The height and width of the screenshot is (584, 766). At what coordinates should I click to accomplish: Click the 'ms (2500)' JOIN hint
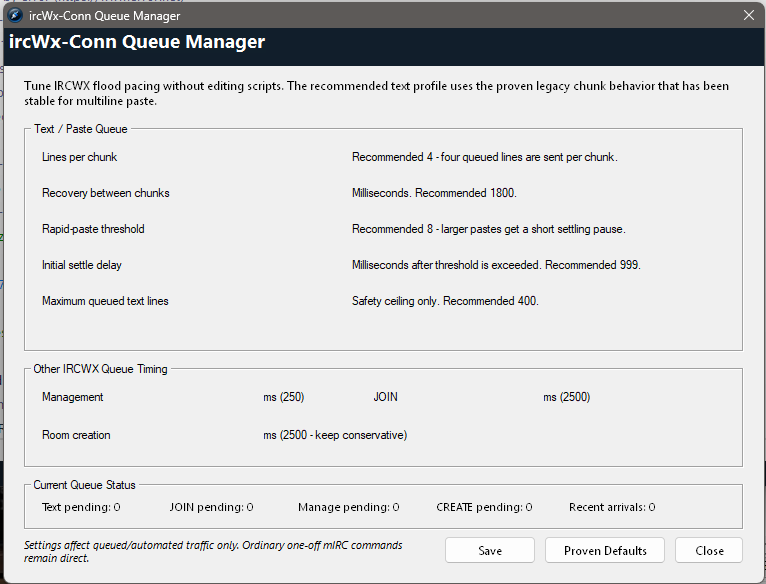(566, 397)
